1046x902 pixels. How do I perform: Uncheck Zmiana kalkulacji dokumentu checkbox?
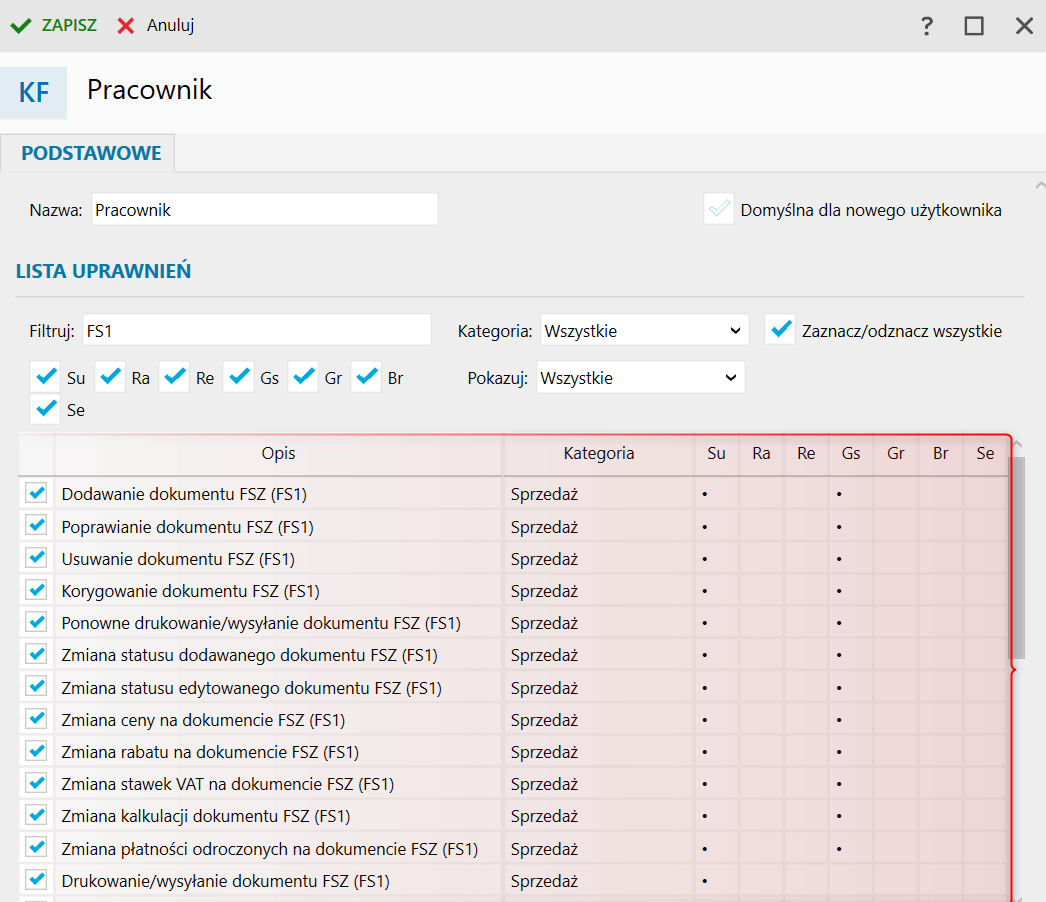36,815
